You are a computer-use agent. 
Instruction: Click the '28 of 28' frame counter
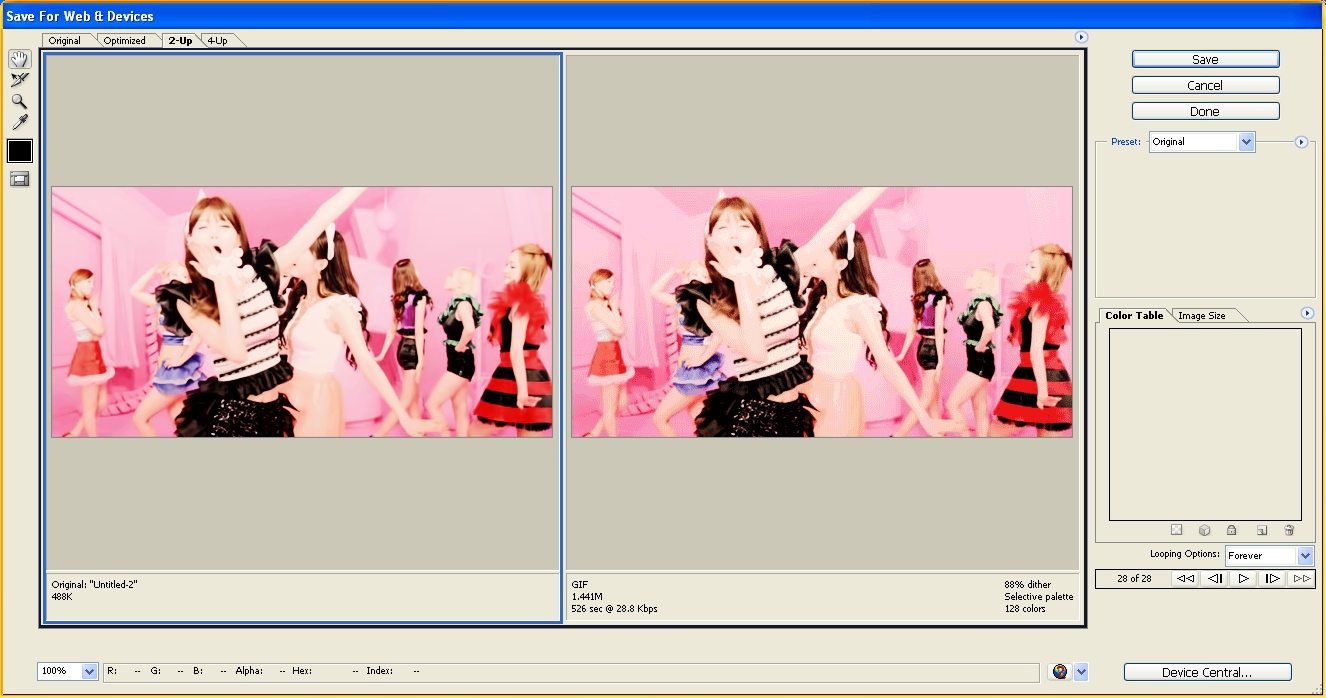pyautogui.click(x=1134, y=578)
